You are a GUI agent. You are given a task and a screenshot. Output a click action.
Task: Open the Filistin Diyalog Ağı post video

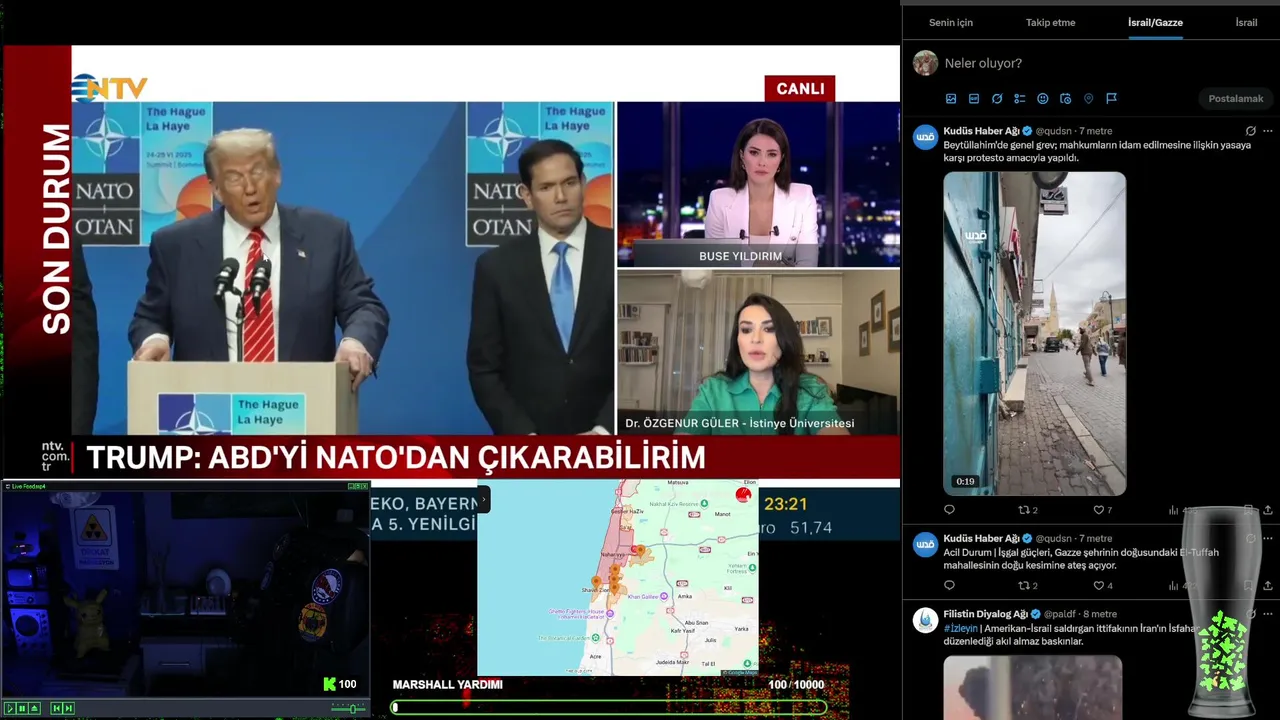[1033, 687]
